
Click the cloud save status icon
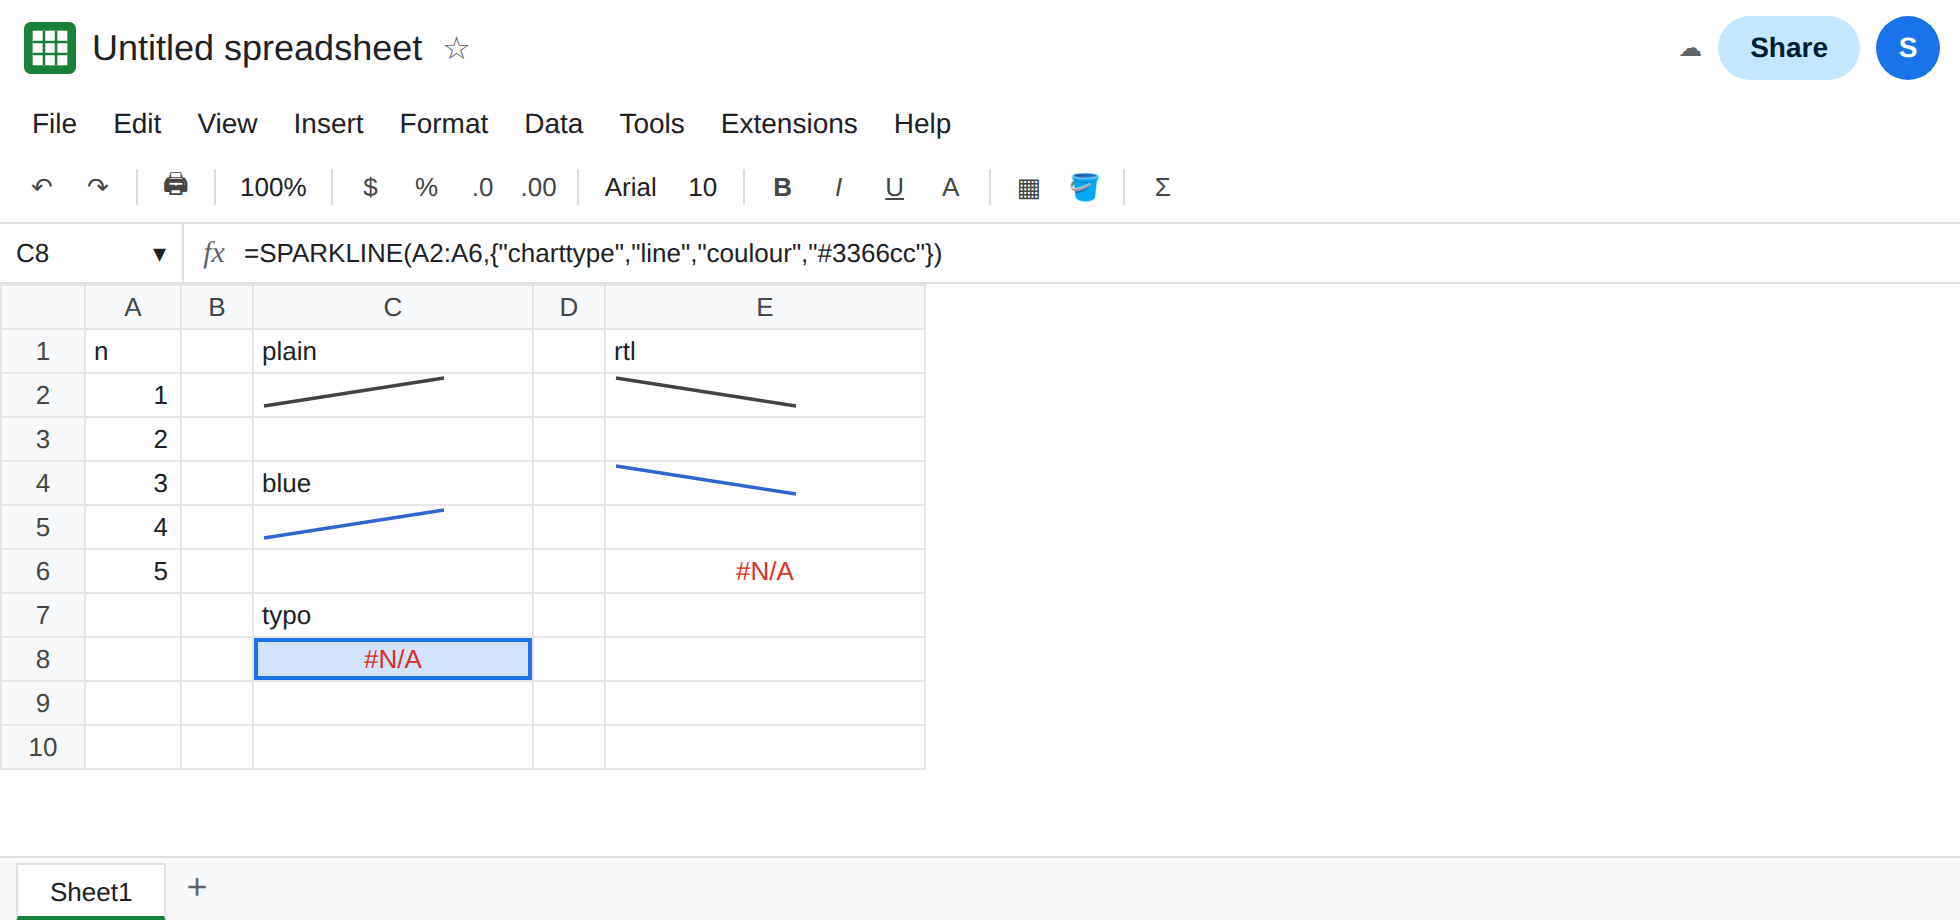1690,49
